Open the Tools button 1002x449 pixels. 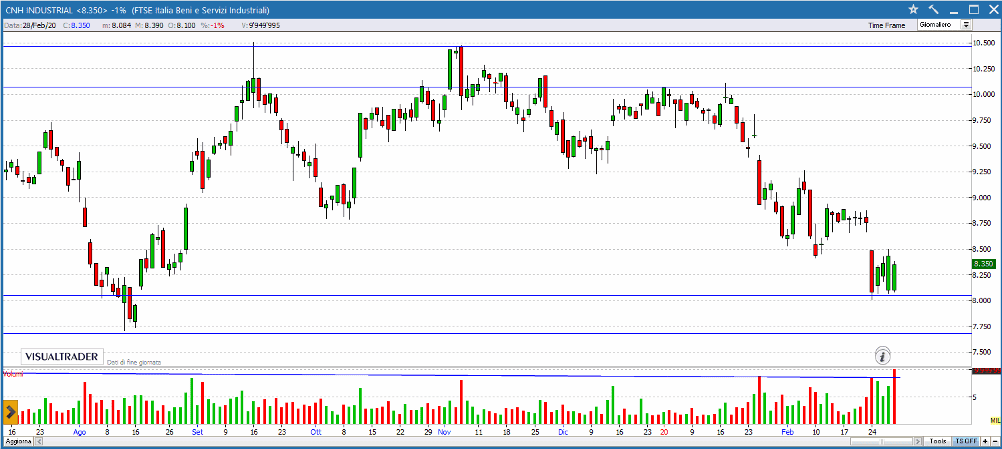pyautogui.click(x=937, y=441)
